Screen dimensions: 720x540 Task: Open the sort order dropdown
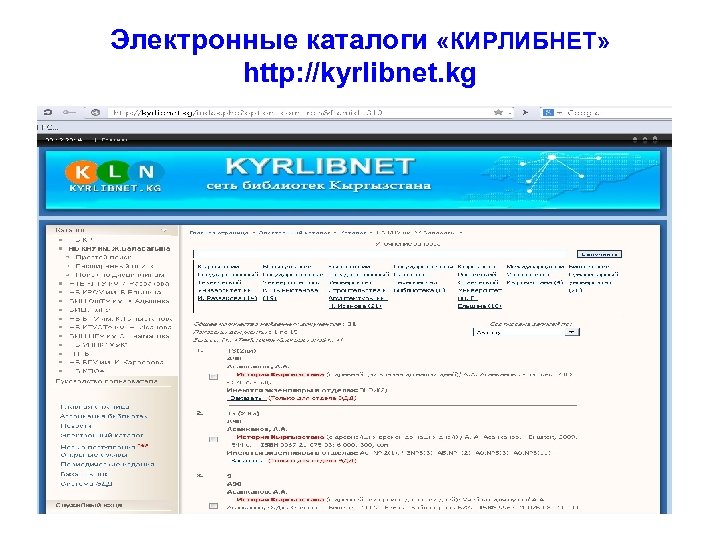pos(526,332)
